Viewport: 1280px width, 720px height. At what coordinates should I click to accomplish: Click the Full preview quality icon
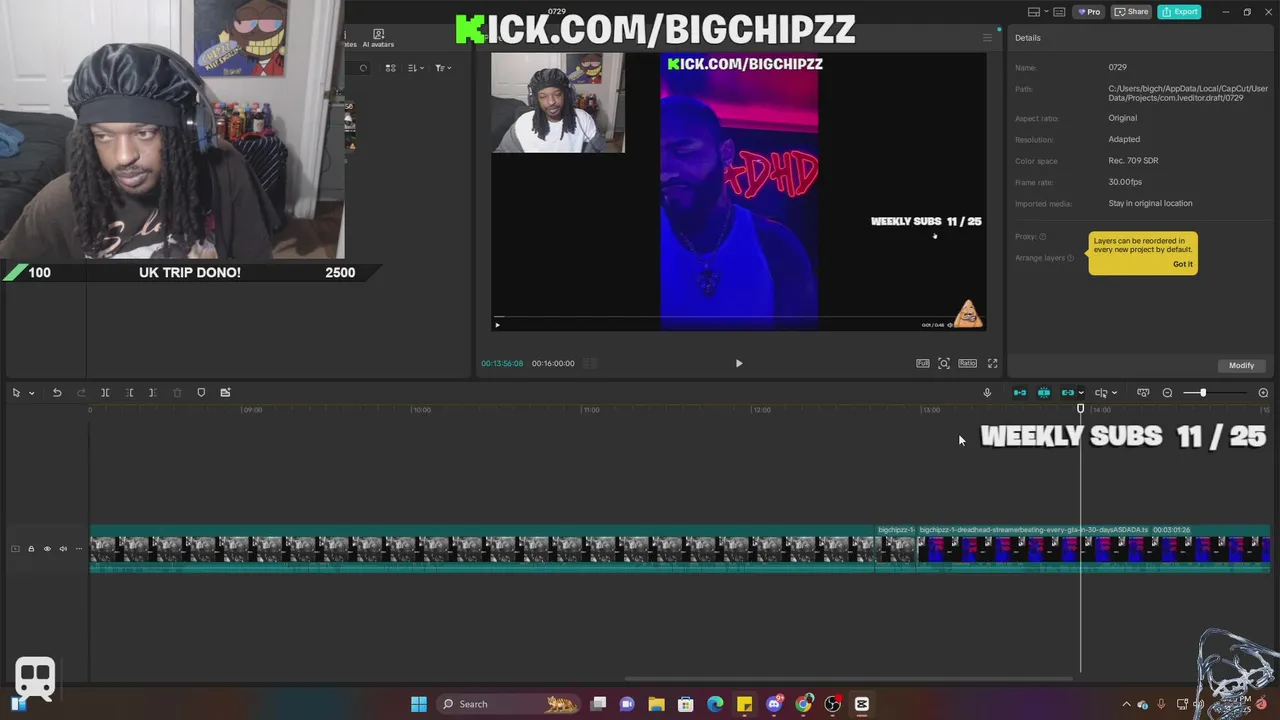(923, 364)
